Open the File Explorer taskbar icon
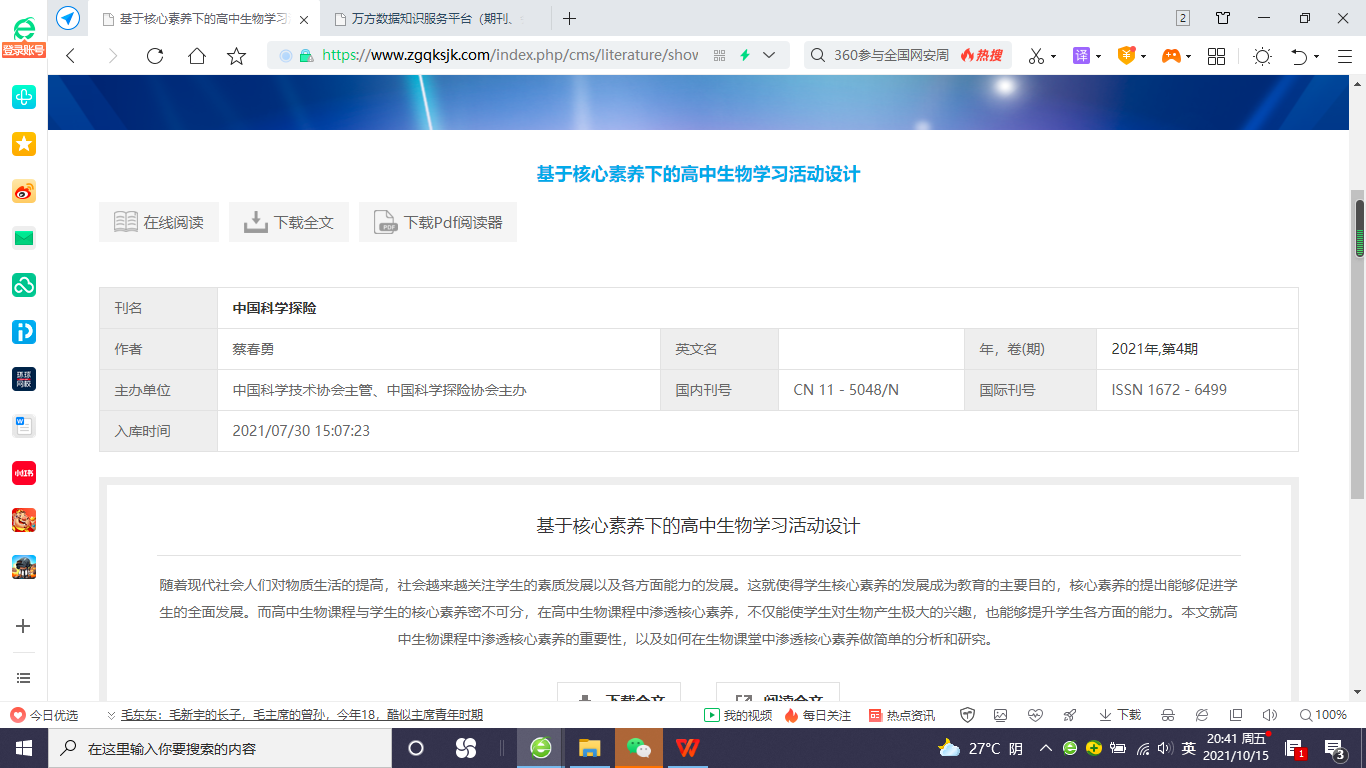1366x768 pixels. 589,748
